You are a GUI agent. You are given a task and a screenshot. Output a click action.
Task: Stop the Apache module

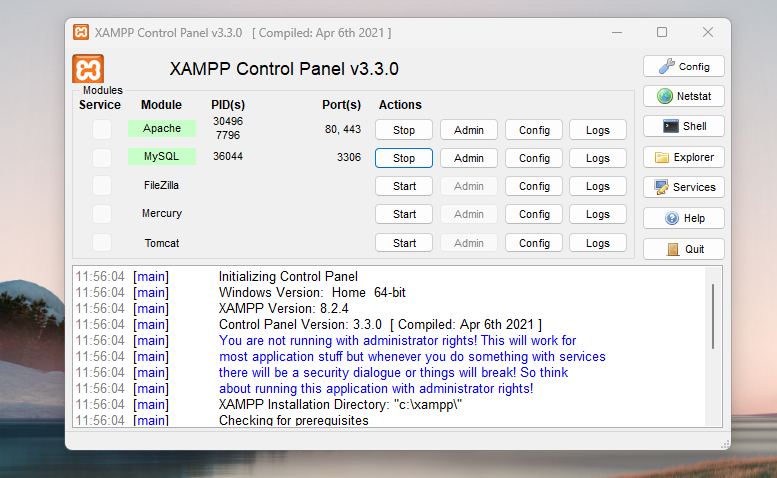404,130
